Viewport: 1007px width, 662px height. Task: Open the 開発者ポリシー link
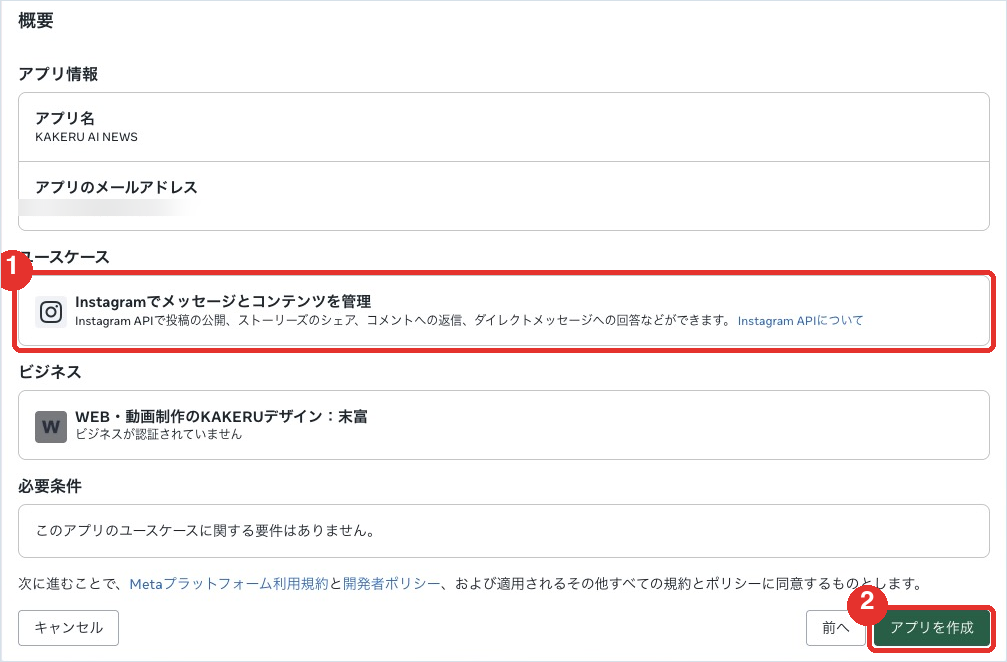click(392, 584)
